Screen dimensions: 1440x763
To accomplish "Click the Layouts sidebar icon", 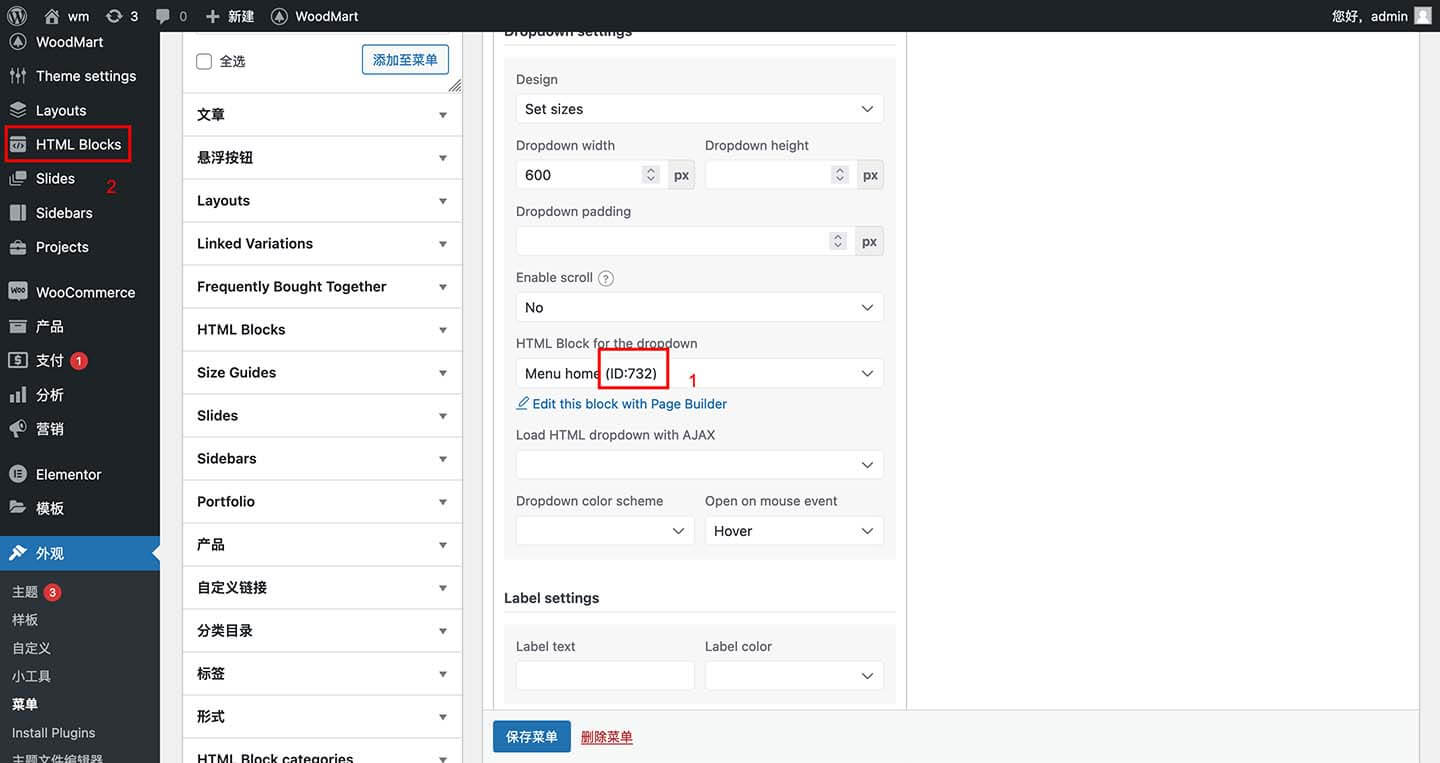I will [x=18, y=110].
